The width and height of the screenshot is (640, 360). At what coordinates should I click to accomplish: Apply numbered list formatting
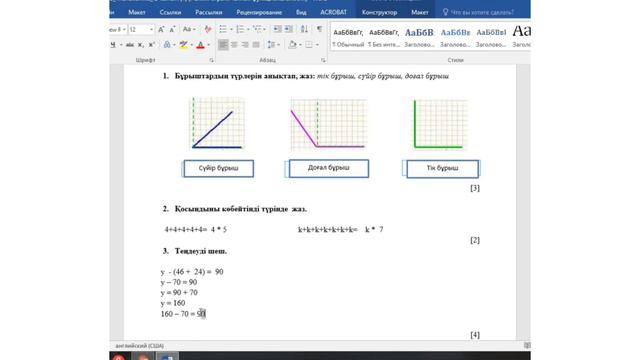click(x=240, y=29)
